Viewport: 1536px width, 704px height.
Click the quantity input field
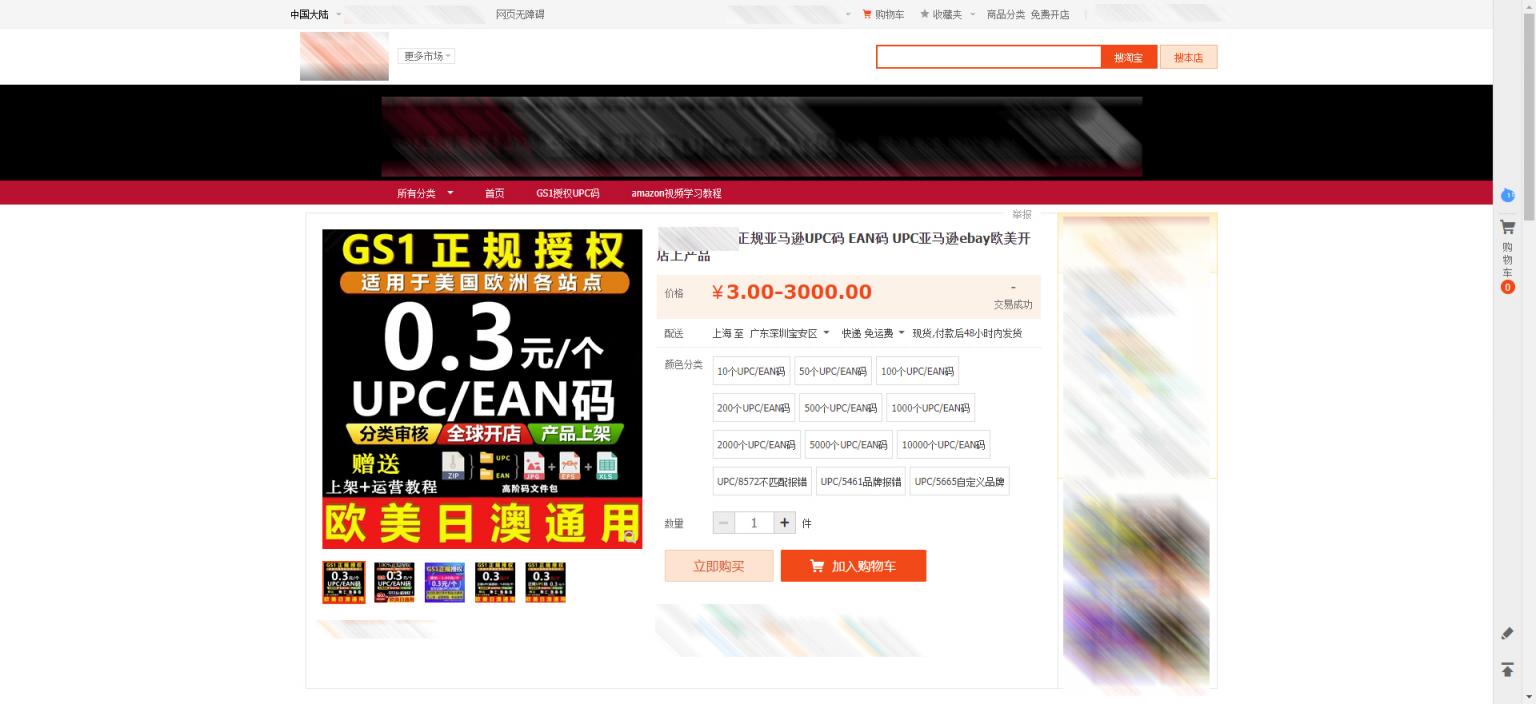[754, 523]
